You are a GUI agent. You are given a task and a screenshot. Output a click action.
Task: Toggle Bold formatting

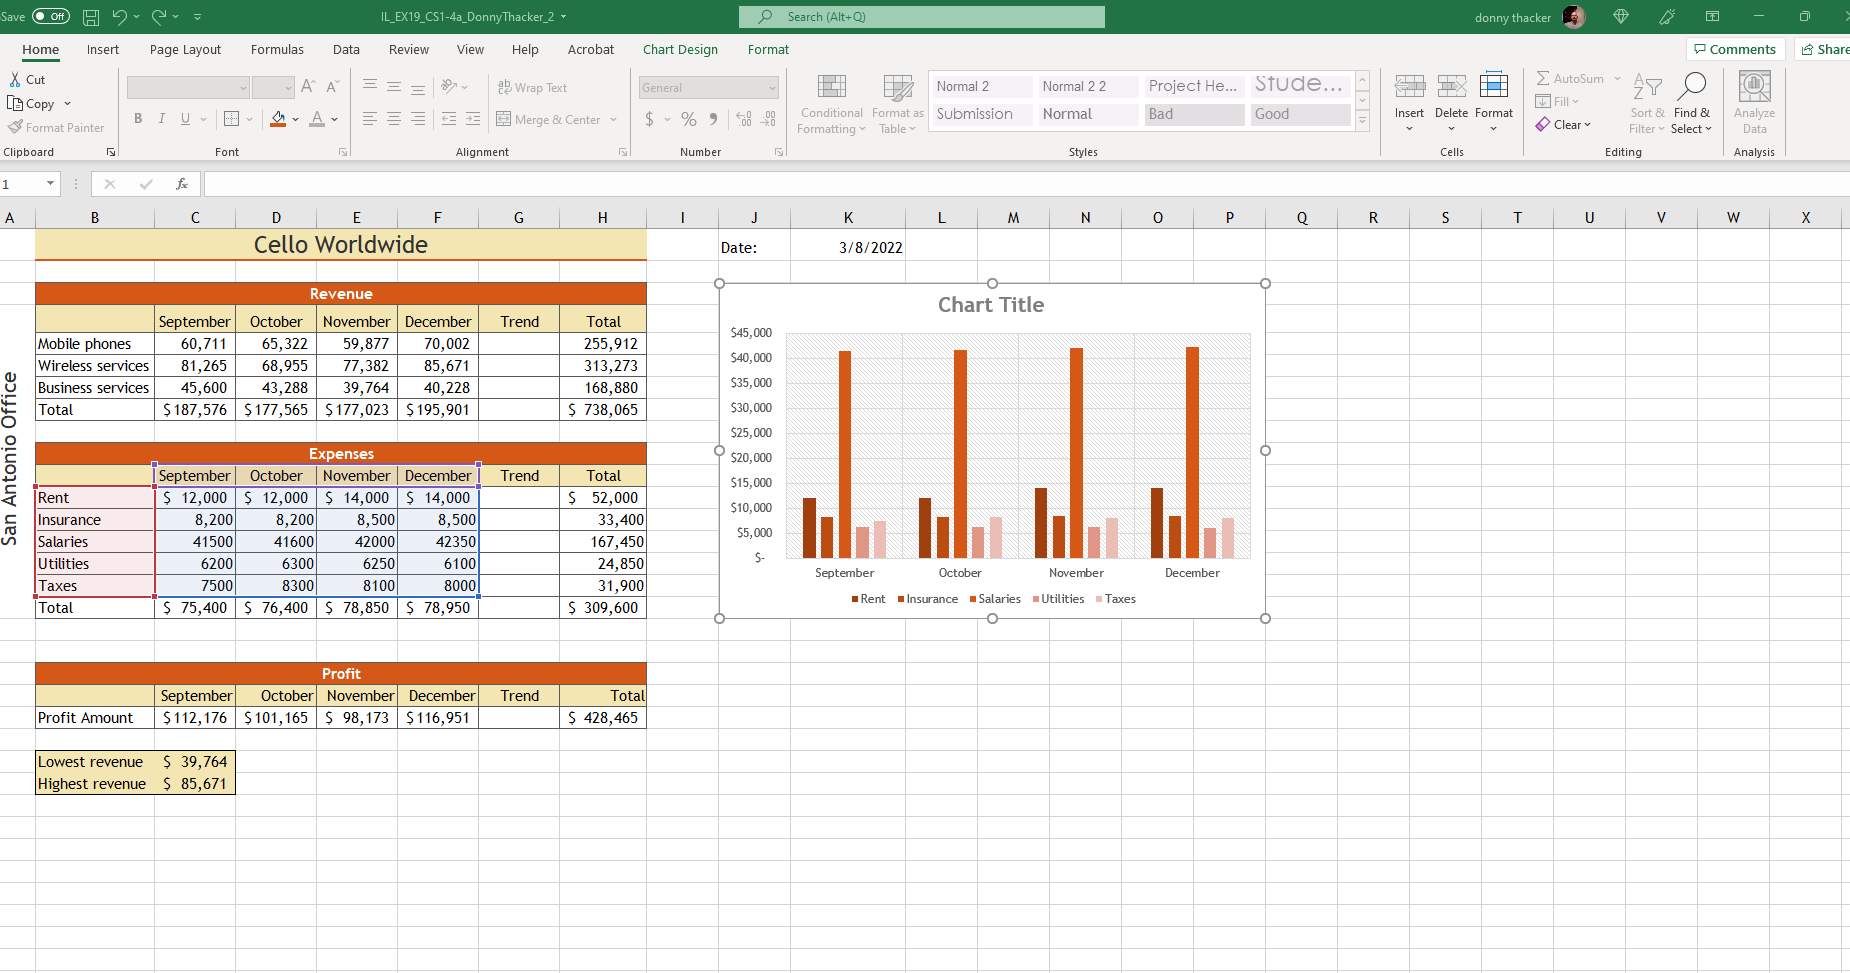pyautogui.click(x=138, y=119)
